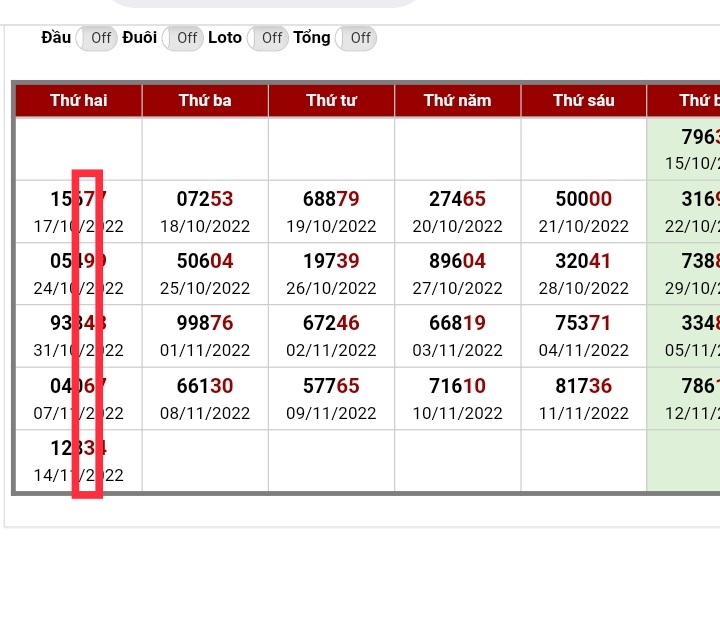Select result 50604 on 25/10/2022
The width and height of the screenshot is (720, 629).
pyautogui.click(x=205, y=261)
